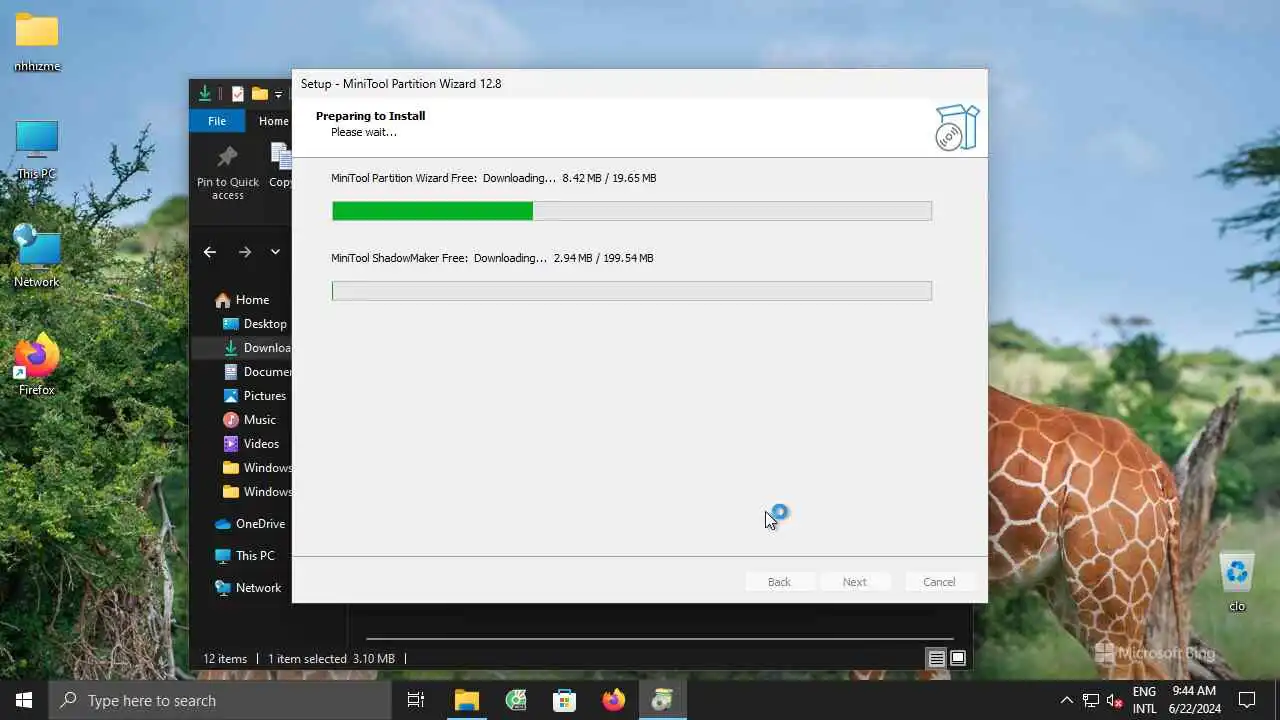
Task: Click the Properties checkmark icon in Explorer quick toolbar
Action: click(x=238, y=94)
